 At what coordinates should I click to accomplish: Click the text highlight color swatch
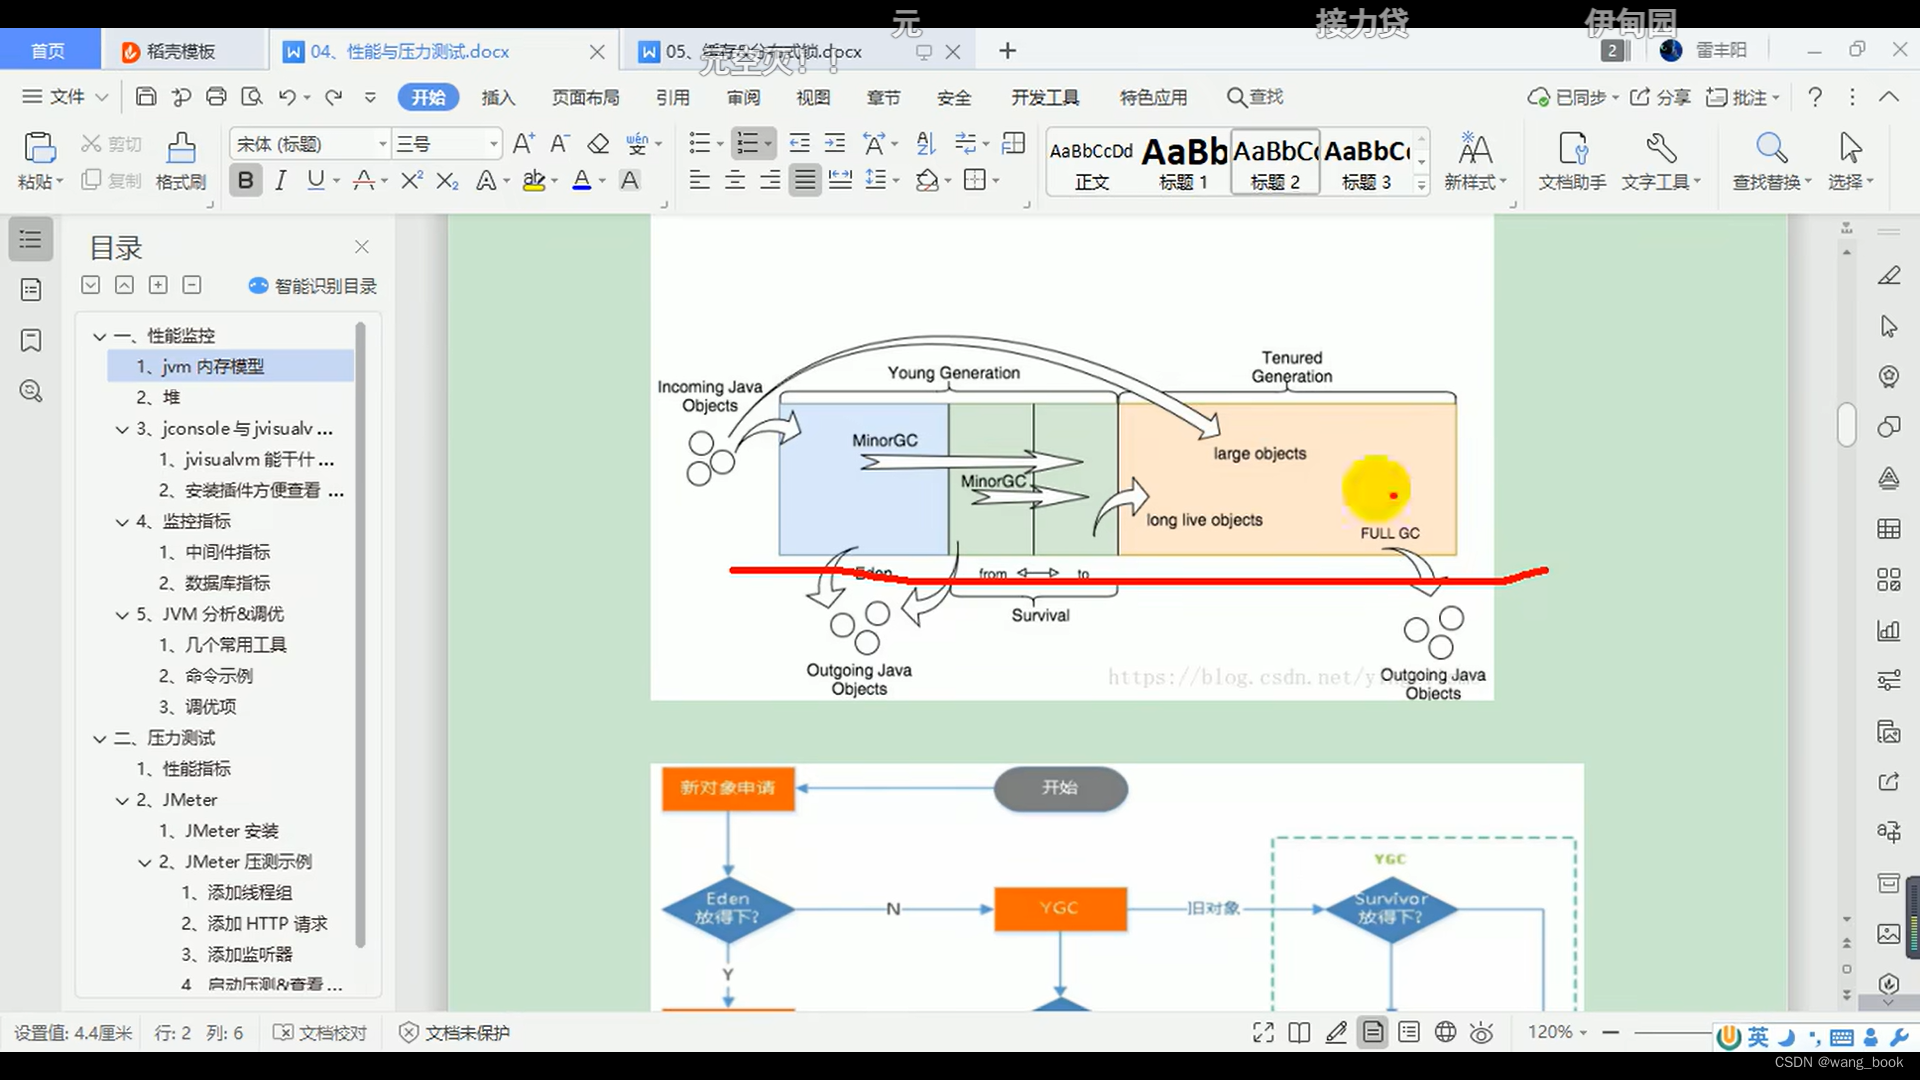[534, 180]
